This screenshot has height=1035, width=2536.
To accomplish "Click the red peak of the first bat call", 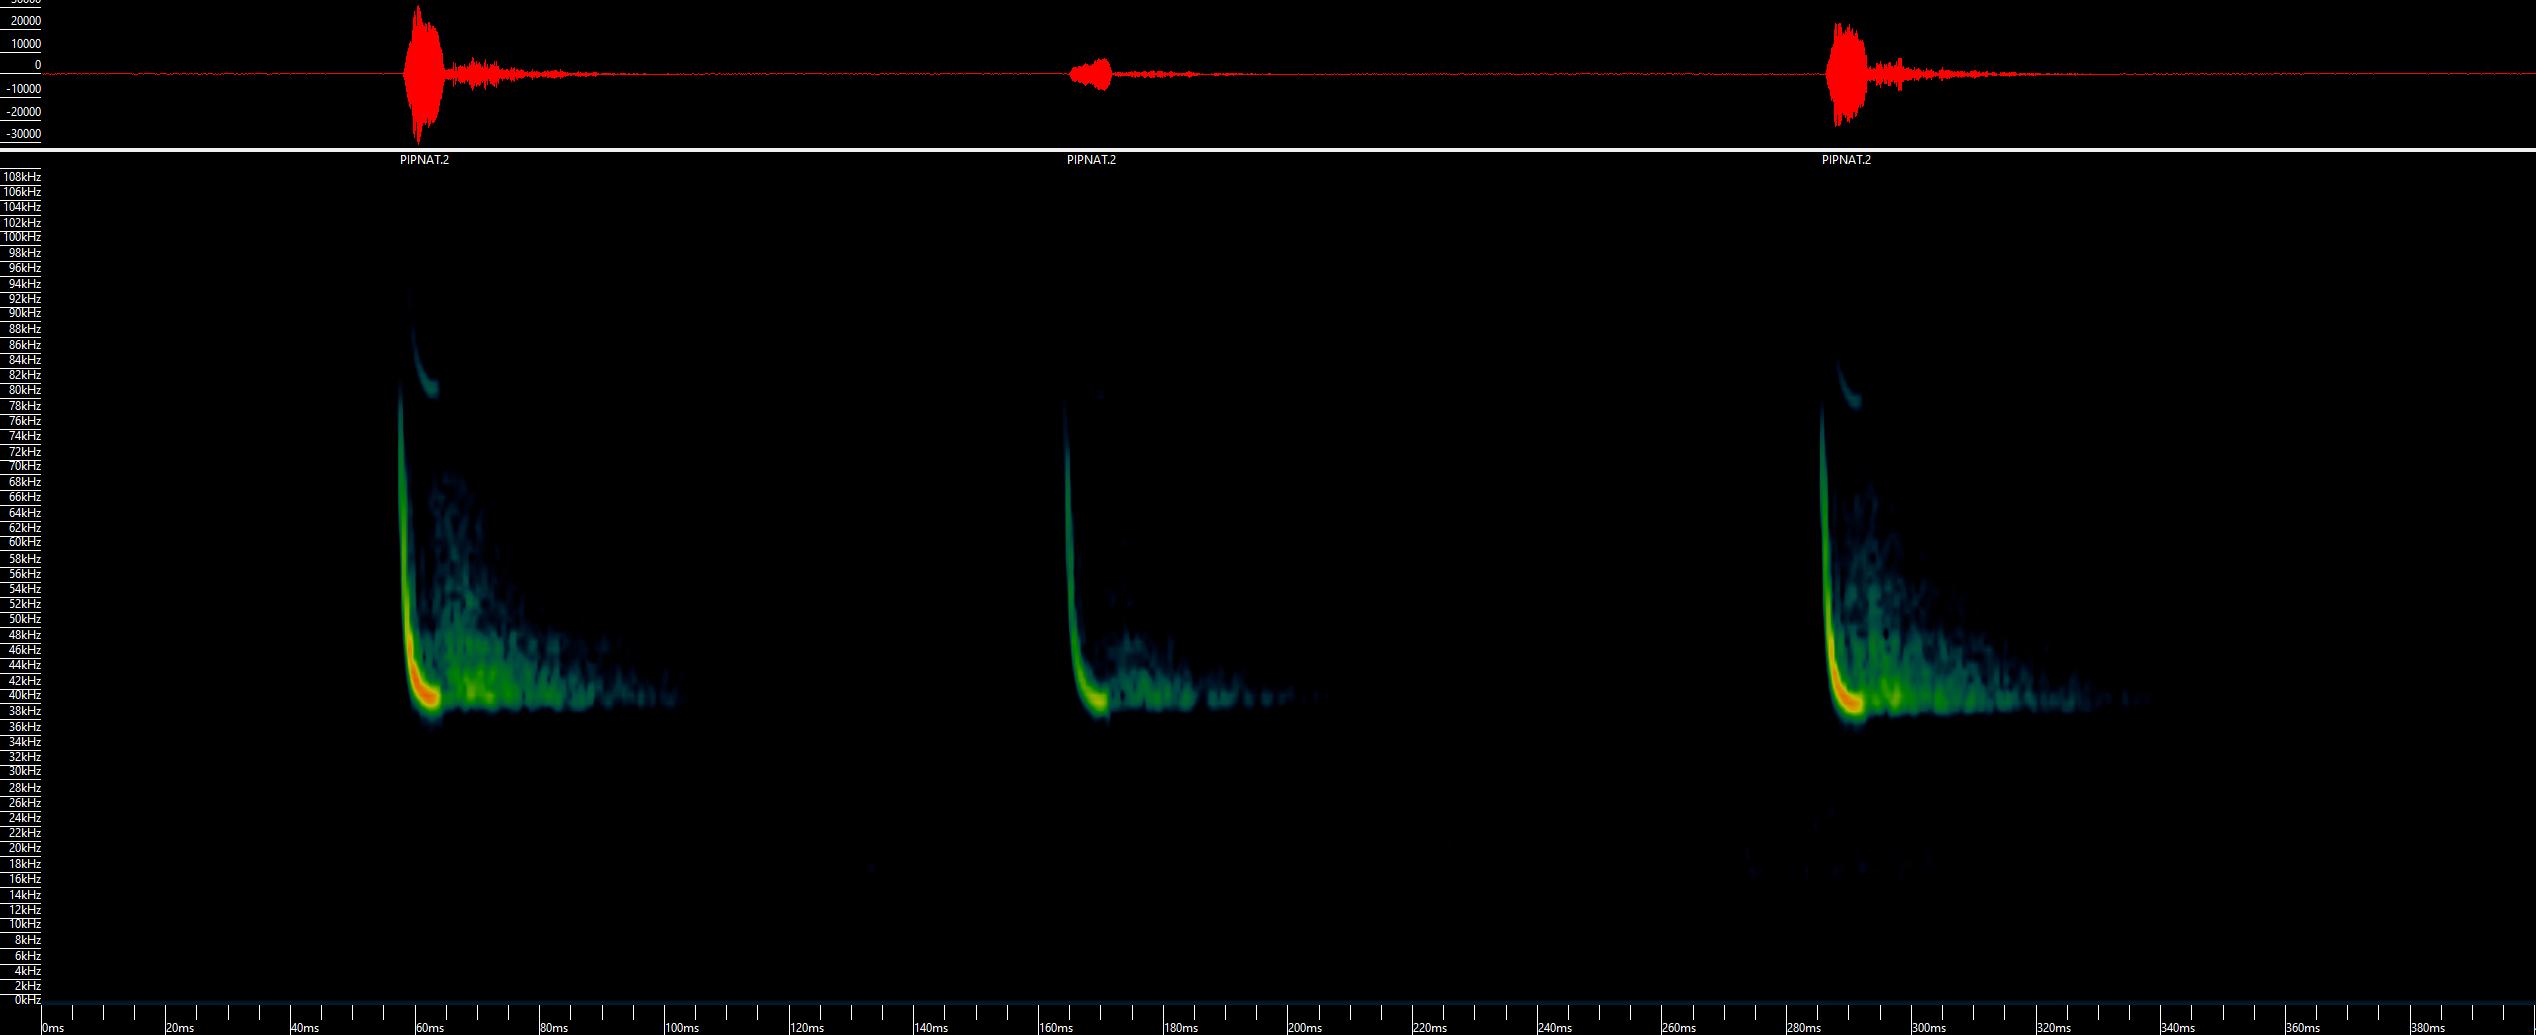I will 427,695.
